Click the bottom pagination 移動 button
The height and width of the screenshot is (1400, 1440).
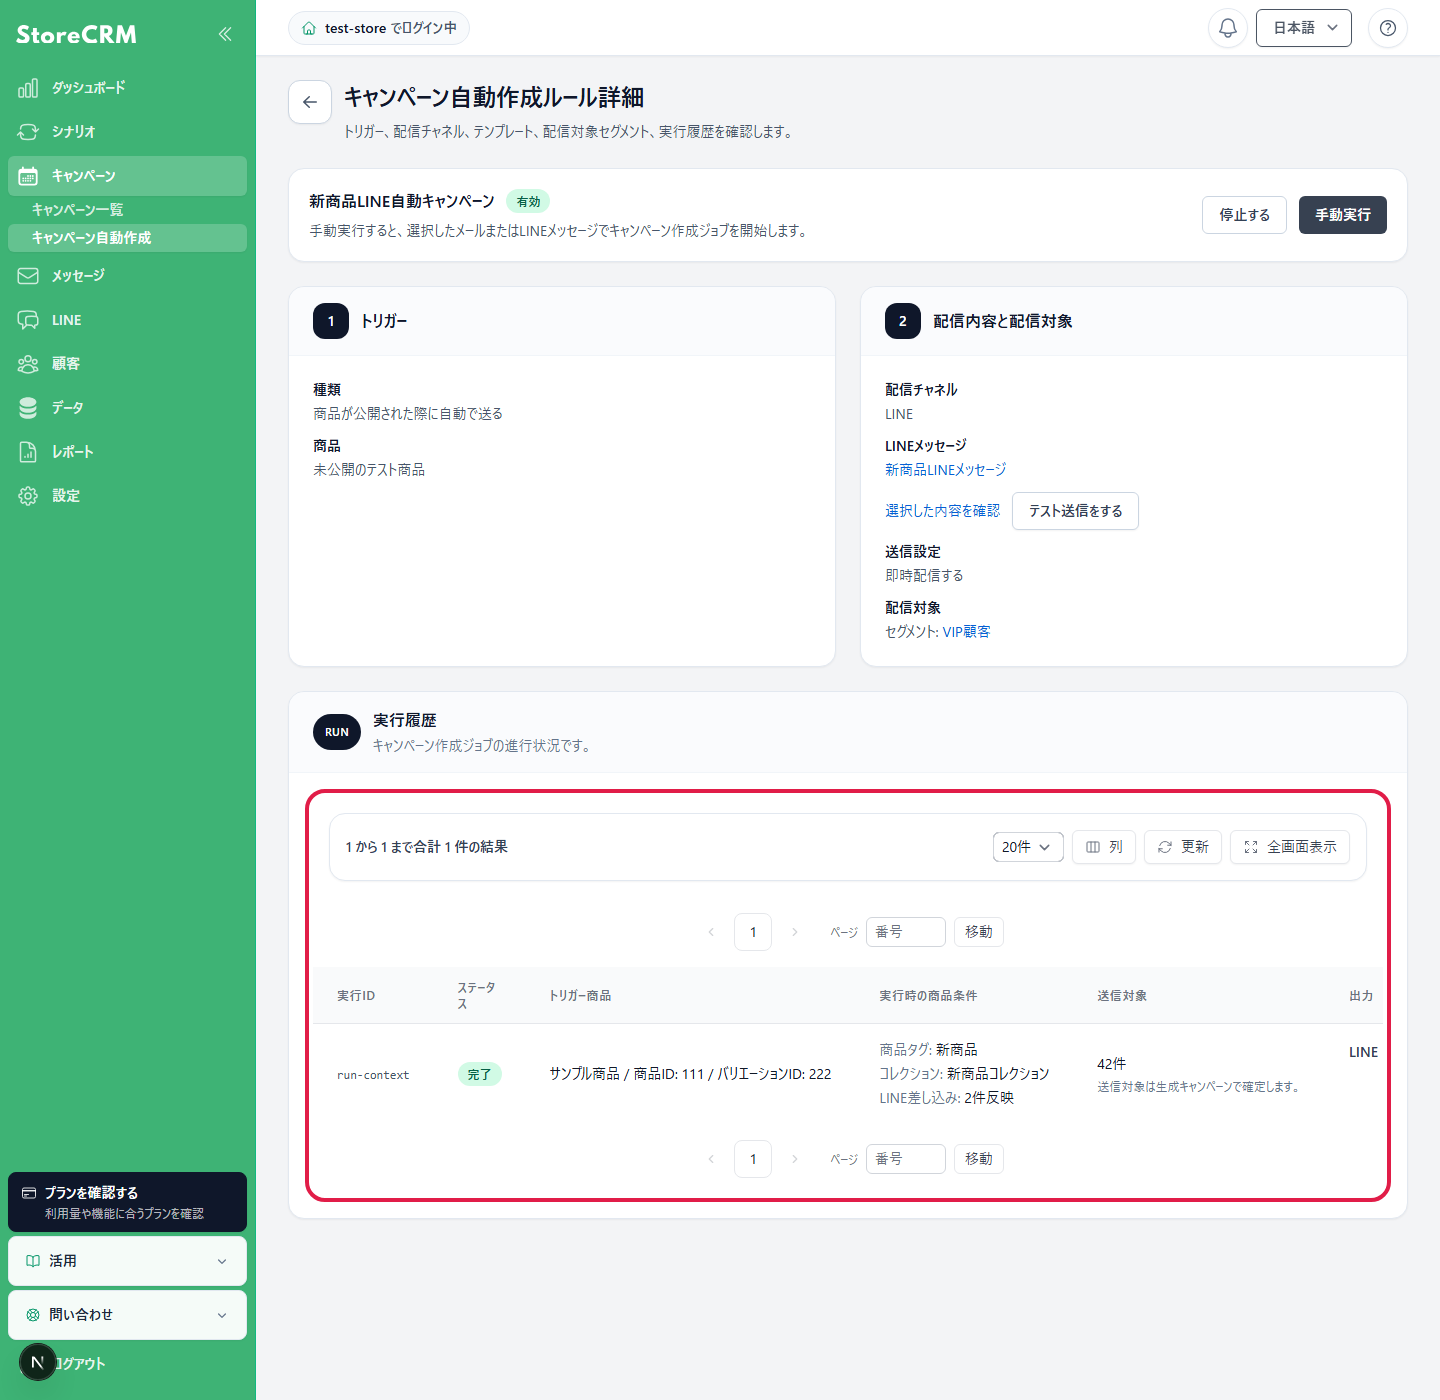coord(979,1159)
